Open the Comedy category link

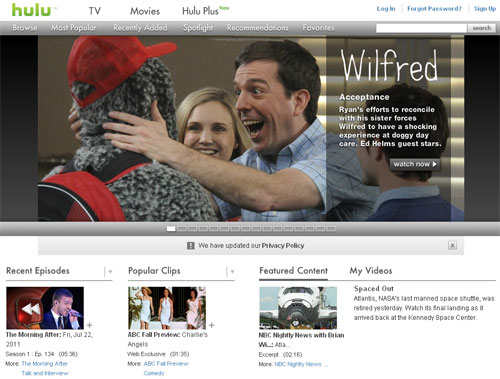(x=154, y=373)
